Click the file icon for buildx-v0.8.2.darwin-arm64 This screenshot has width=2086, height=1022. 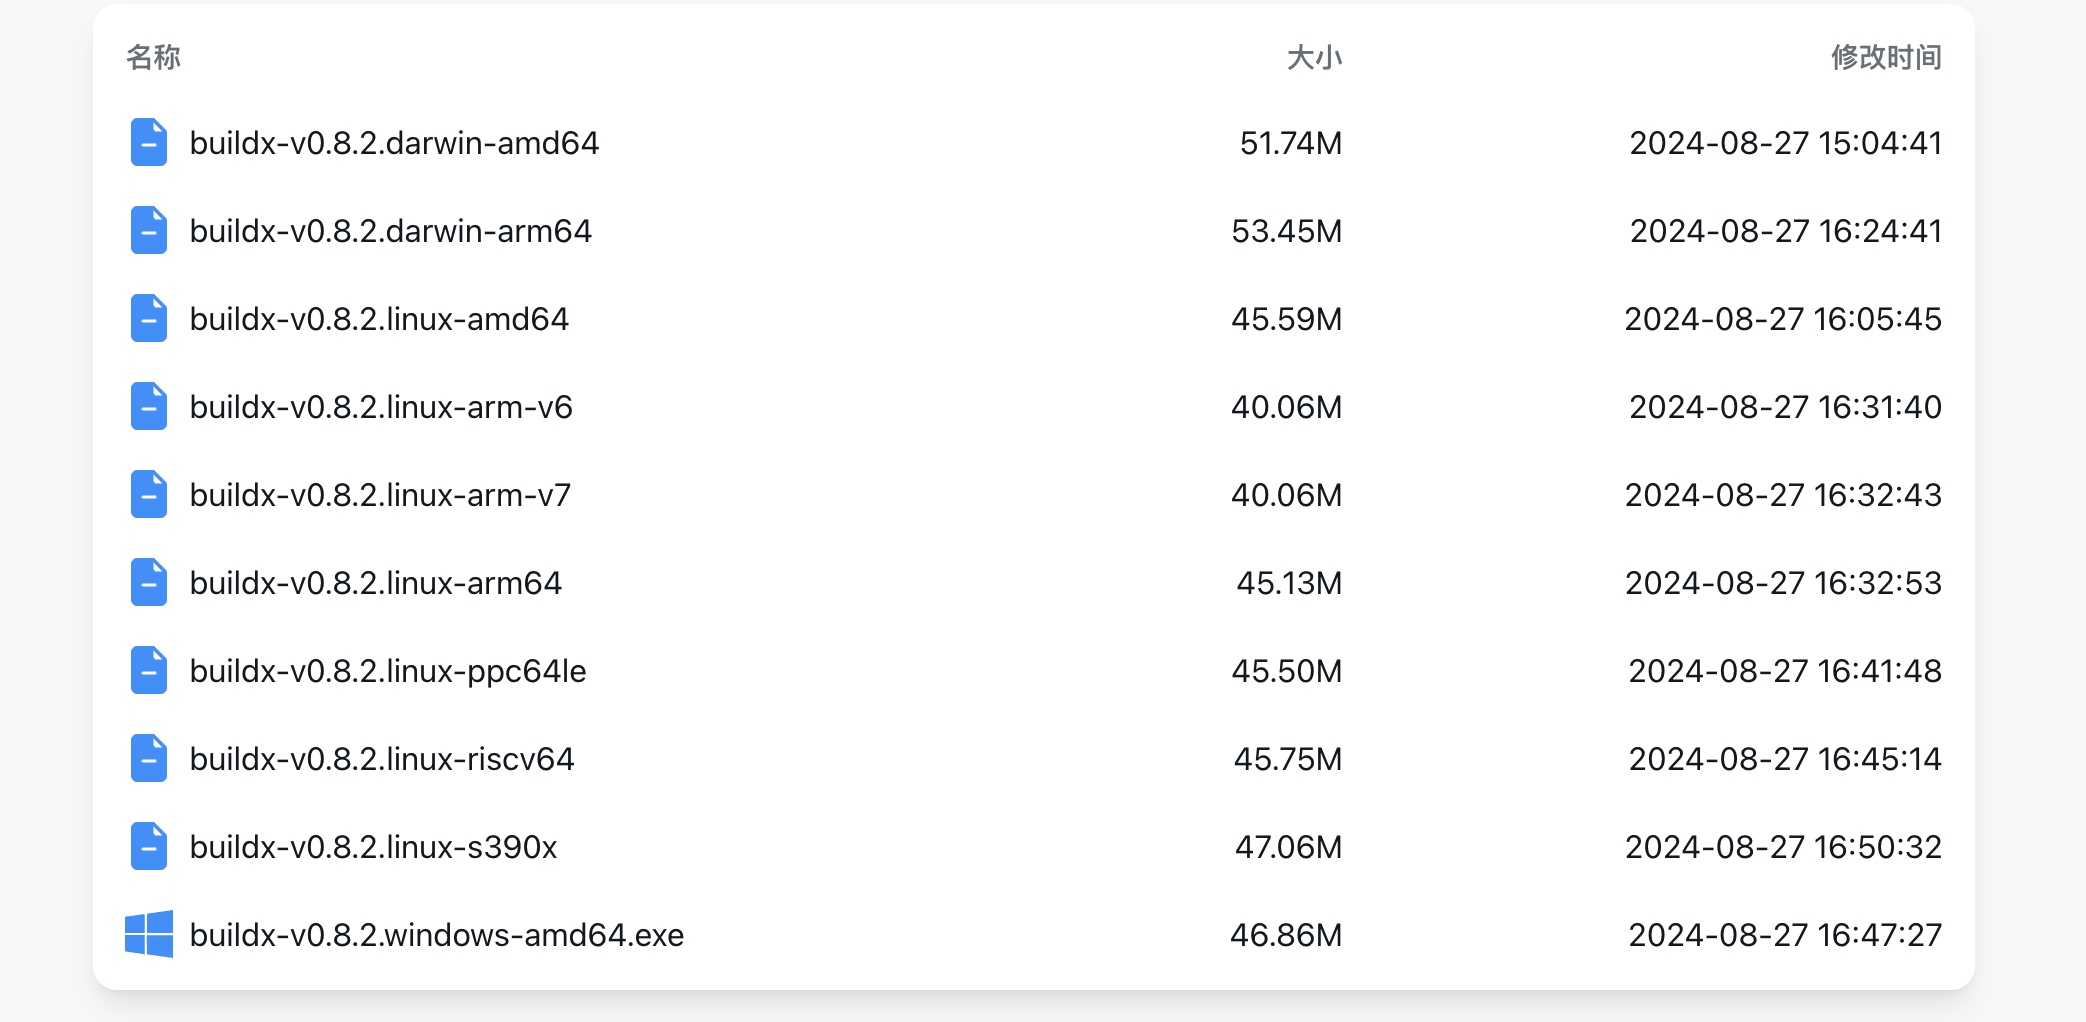[x=148, y=231]
